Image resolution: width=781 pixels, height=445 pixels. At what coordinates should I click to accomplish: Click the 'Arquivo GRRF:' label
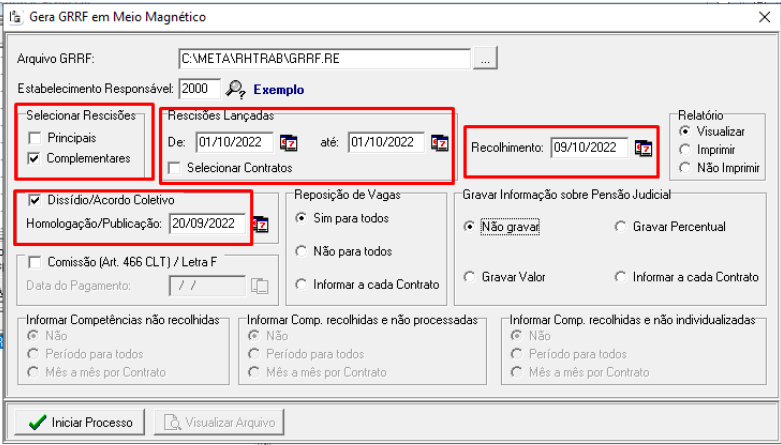tap(56, 59)
